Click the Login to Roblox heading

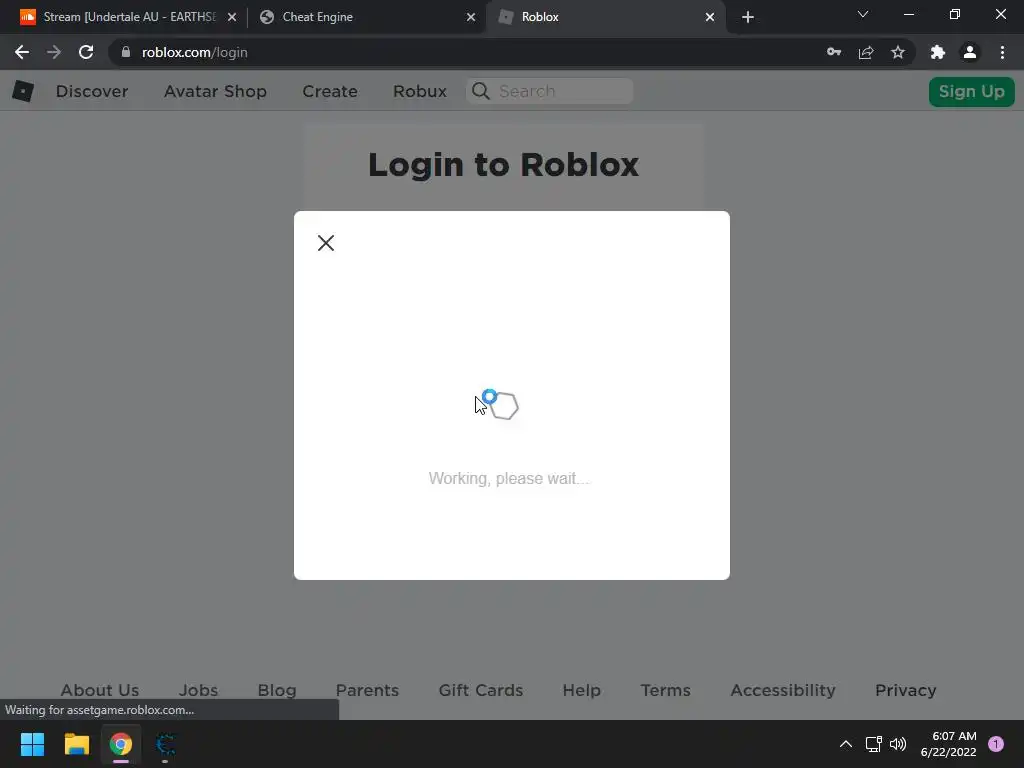coord(504,165)
